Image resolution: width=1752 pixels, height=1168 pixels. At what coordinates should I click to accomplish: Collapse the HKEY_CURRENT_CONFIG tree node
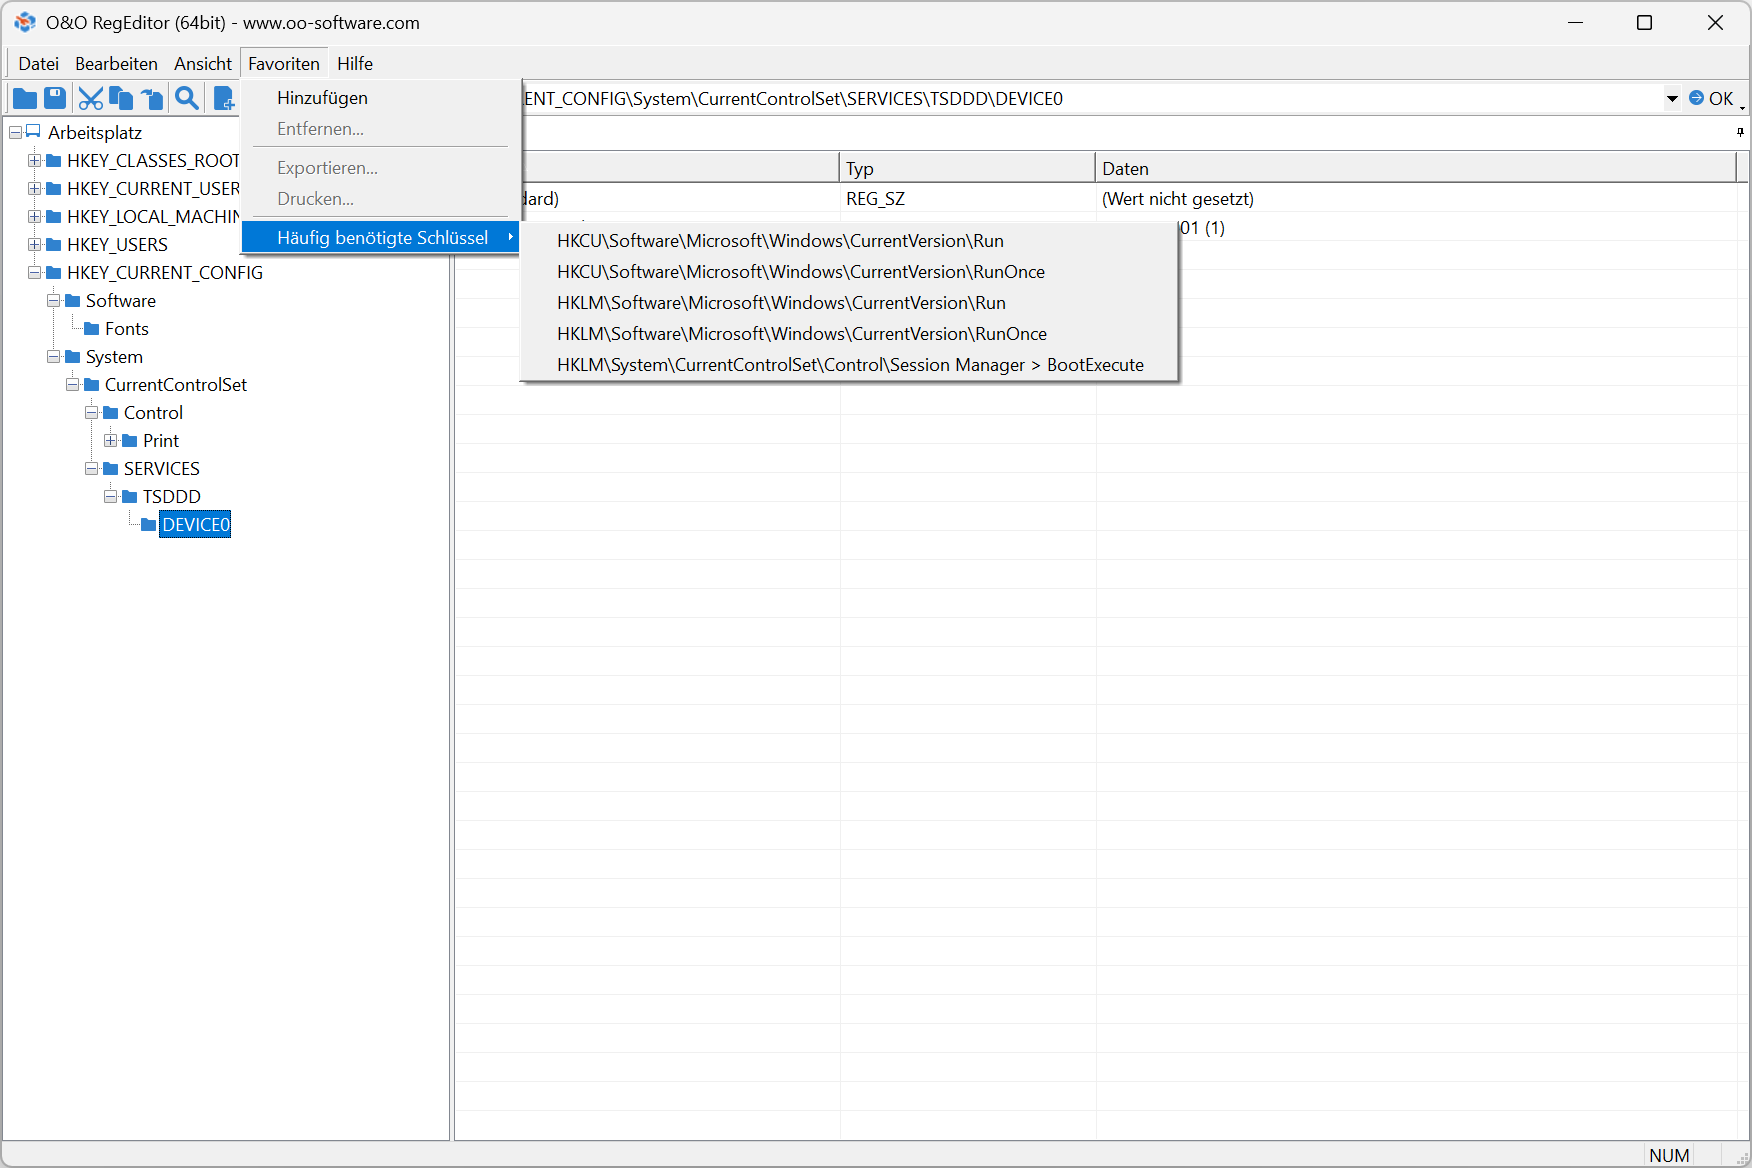[35, 273]
